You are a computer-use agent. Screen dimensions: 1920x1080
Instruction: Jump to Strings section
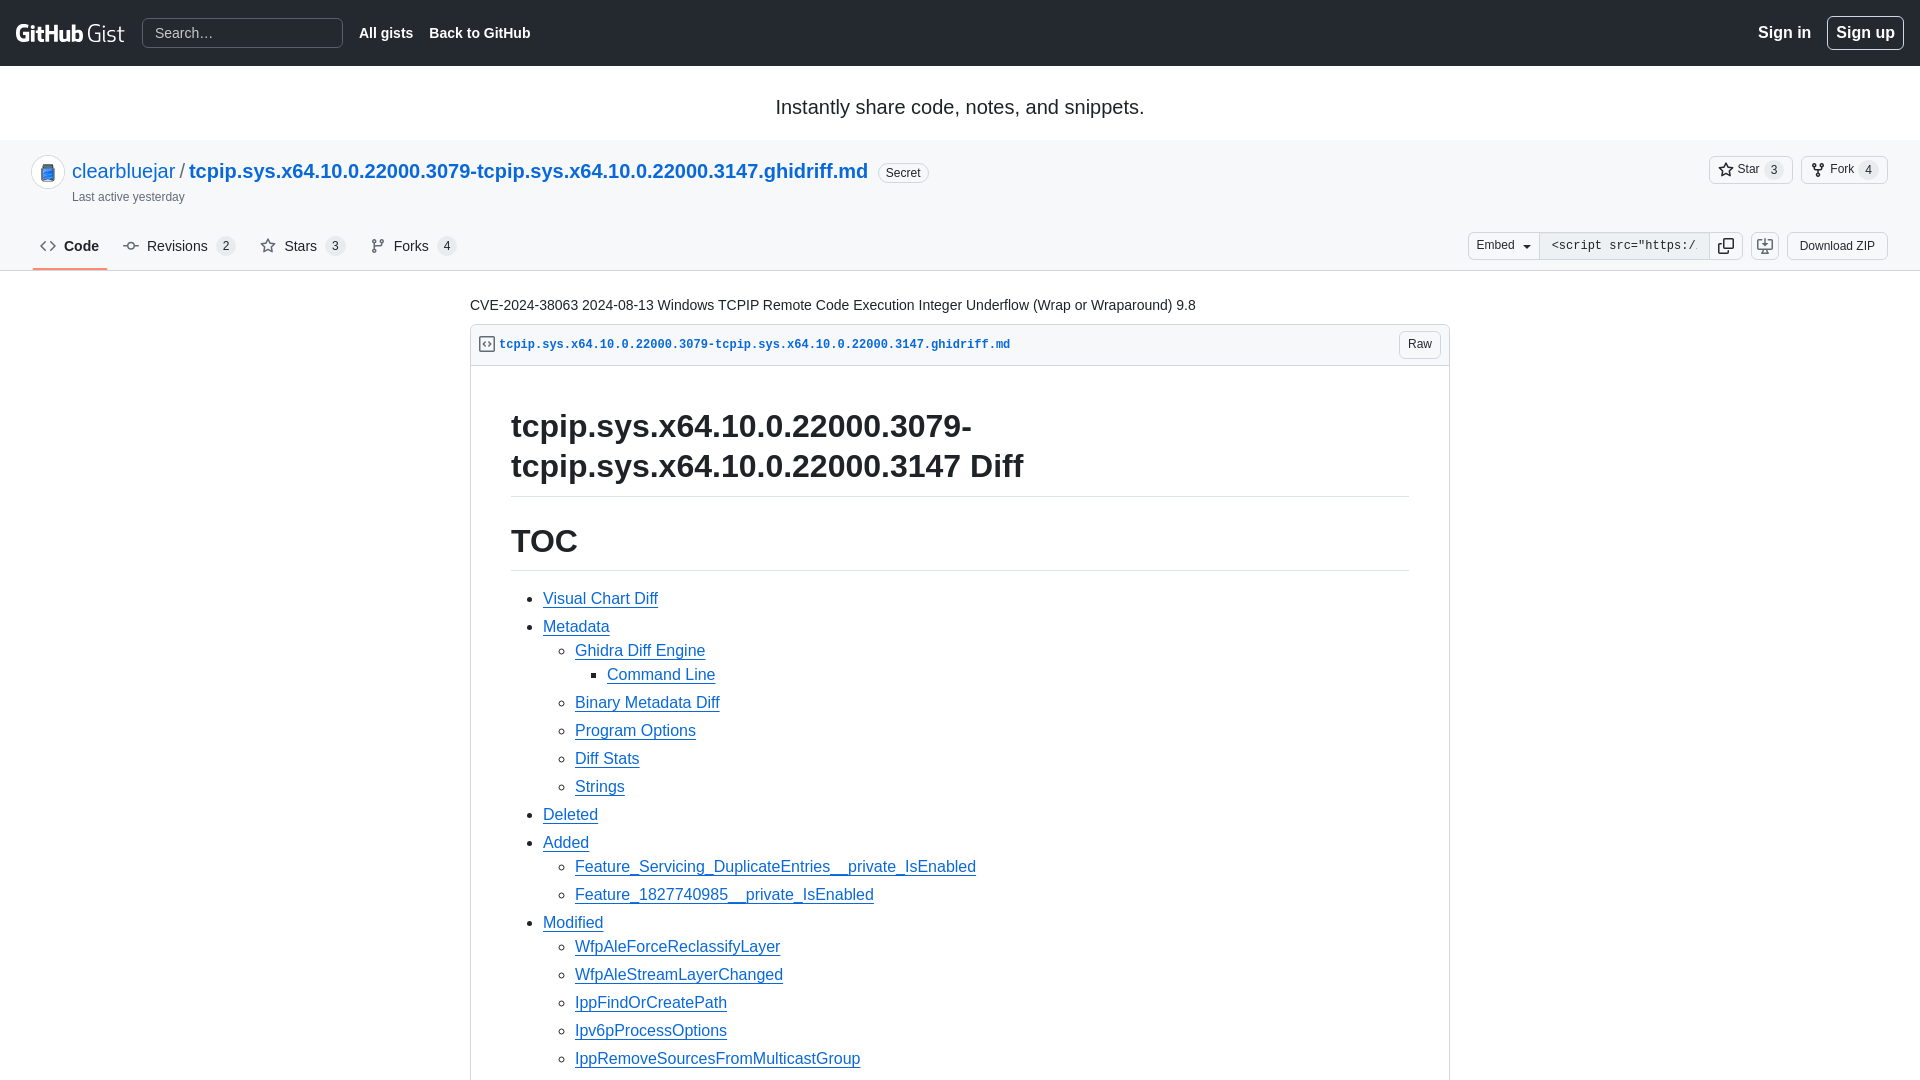(600, 786)
